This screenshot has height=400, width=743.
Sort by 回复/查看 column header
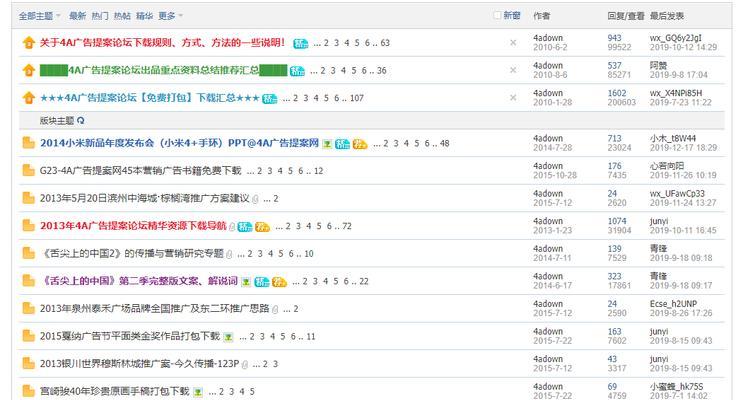tap(625, 16)
